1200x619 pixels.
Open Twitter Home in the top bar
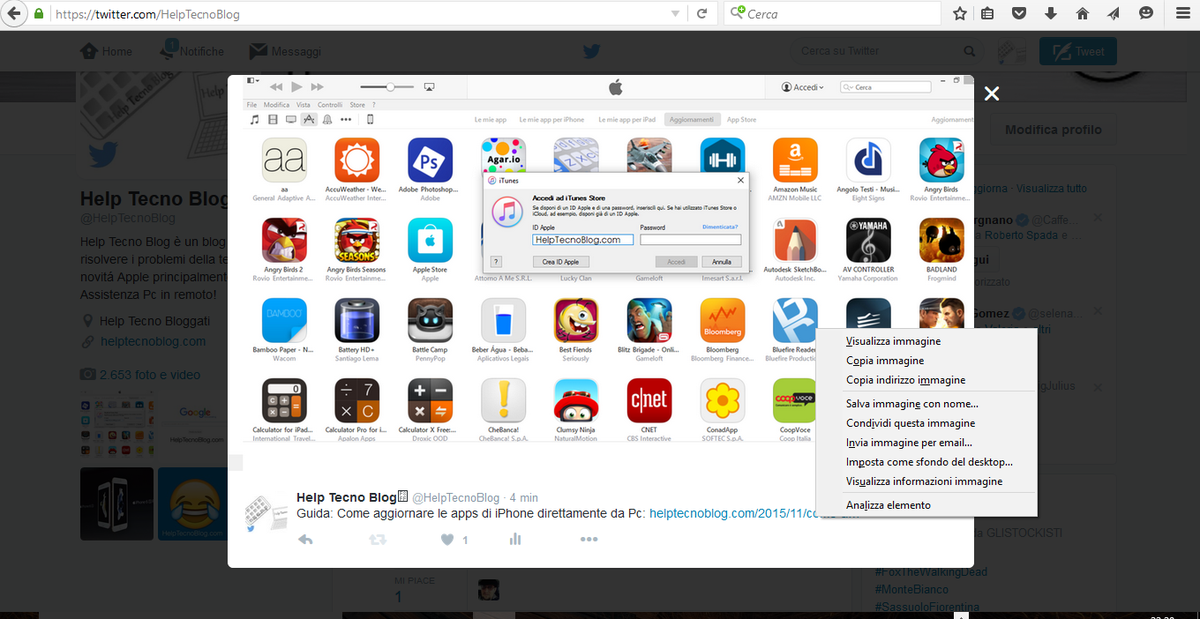[106, 51]
